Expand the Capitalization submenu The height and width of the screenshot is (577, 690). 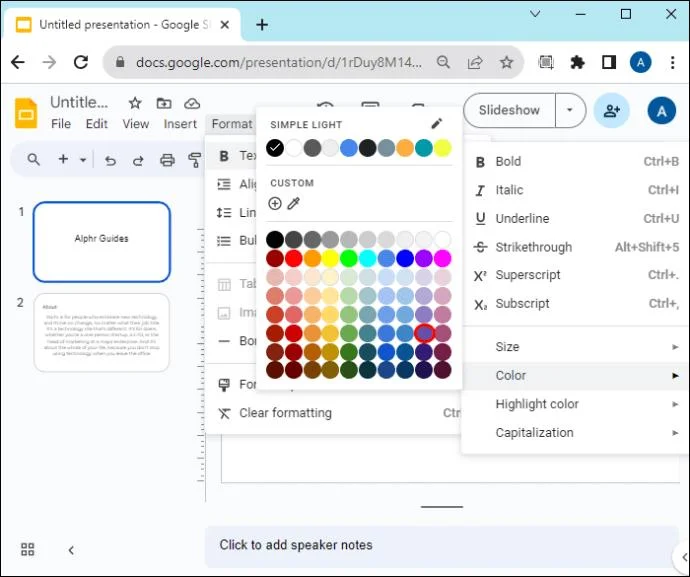576,433
